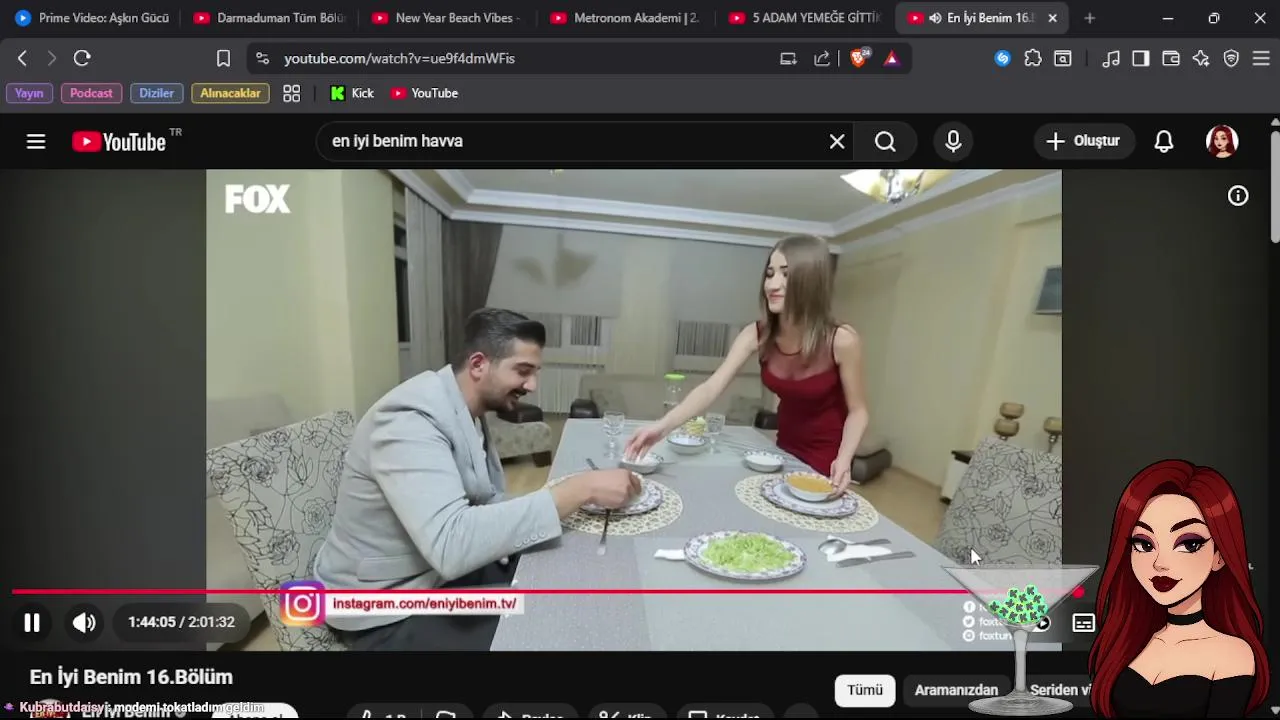
Task: Open the Kick bookmark
Action: coord(352,93)
